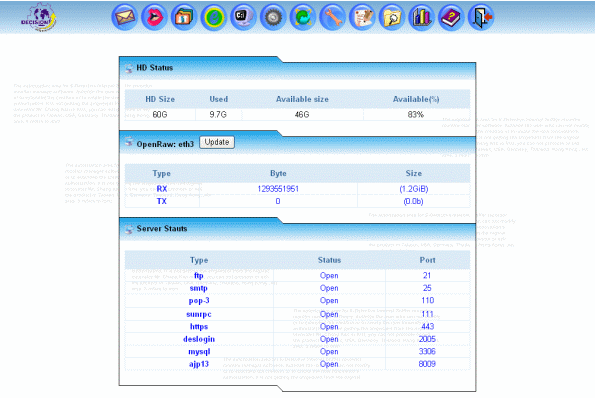Click the gray gear settings icon

[x=273, y=17]
